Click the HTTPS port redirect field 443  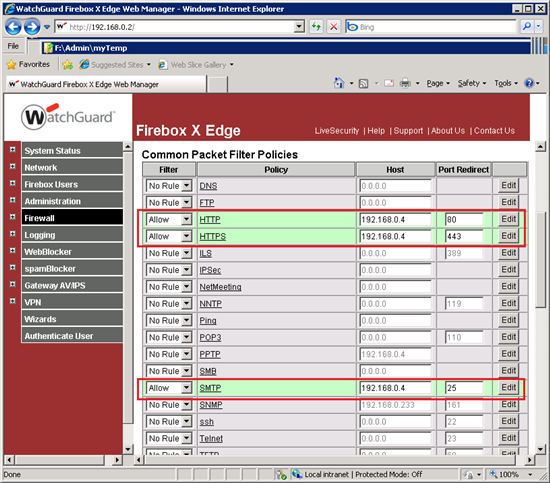click(x=464, y=236)
